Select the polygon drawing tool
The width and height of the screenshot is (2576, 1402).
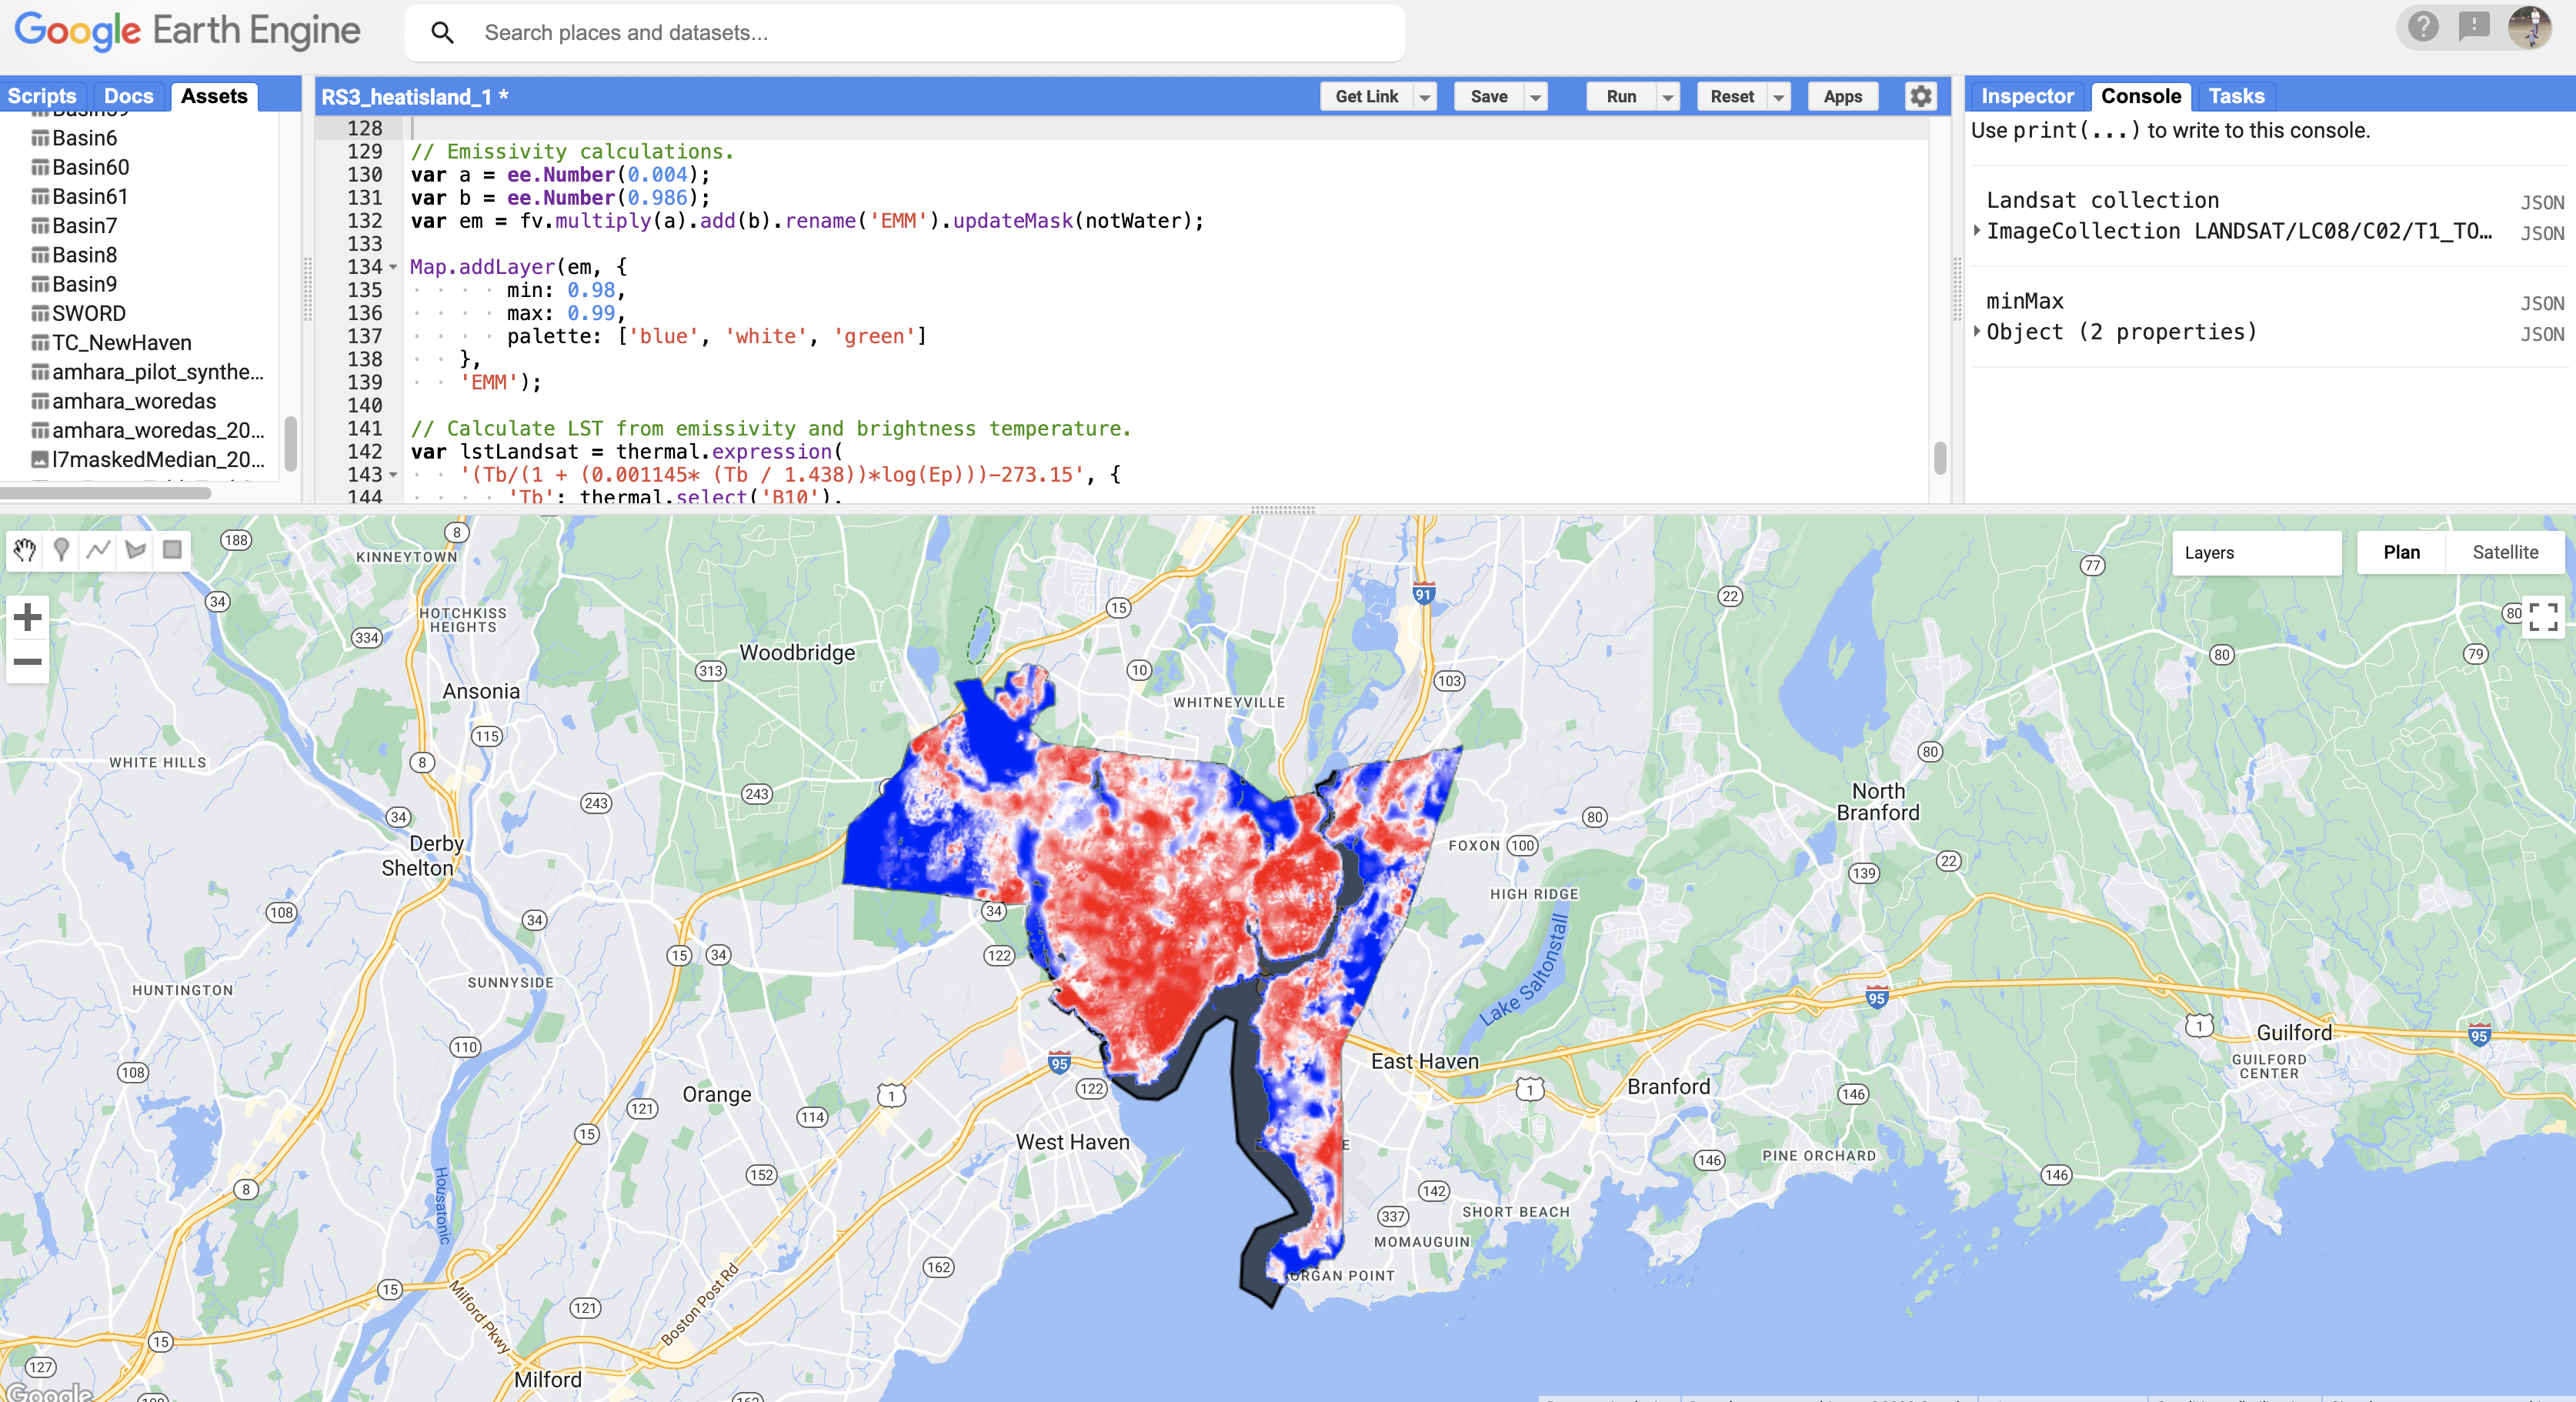[134, 551]
